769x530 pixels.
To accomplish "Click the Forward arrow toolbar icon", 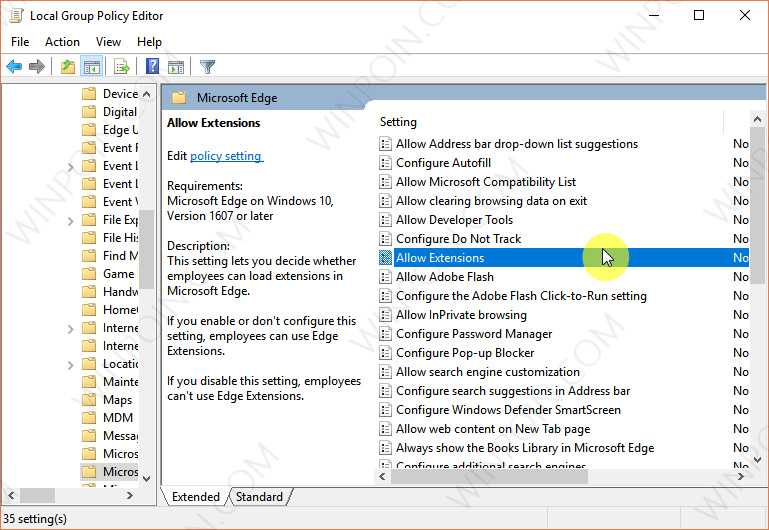I will [x=37, y=66].
